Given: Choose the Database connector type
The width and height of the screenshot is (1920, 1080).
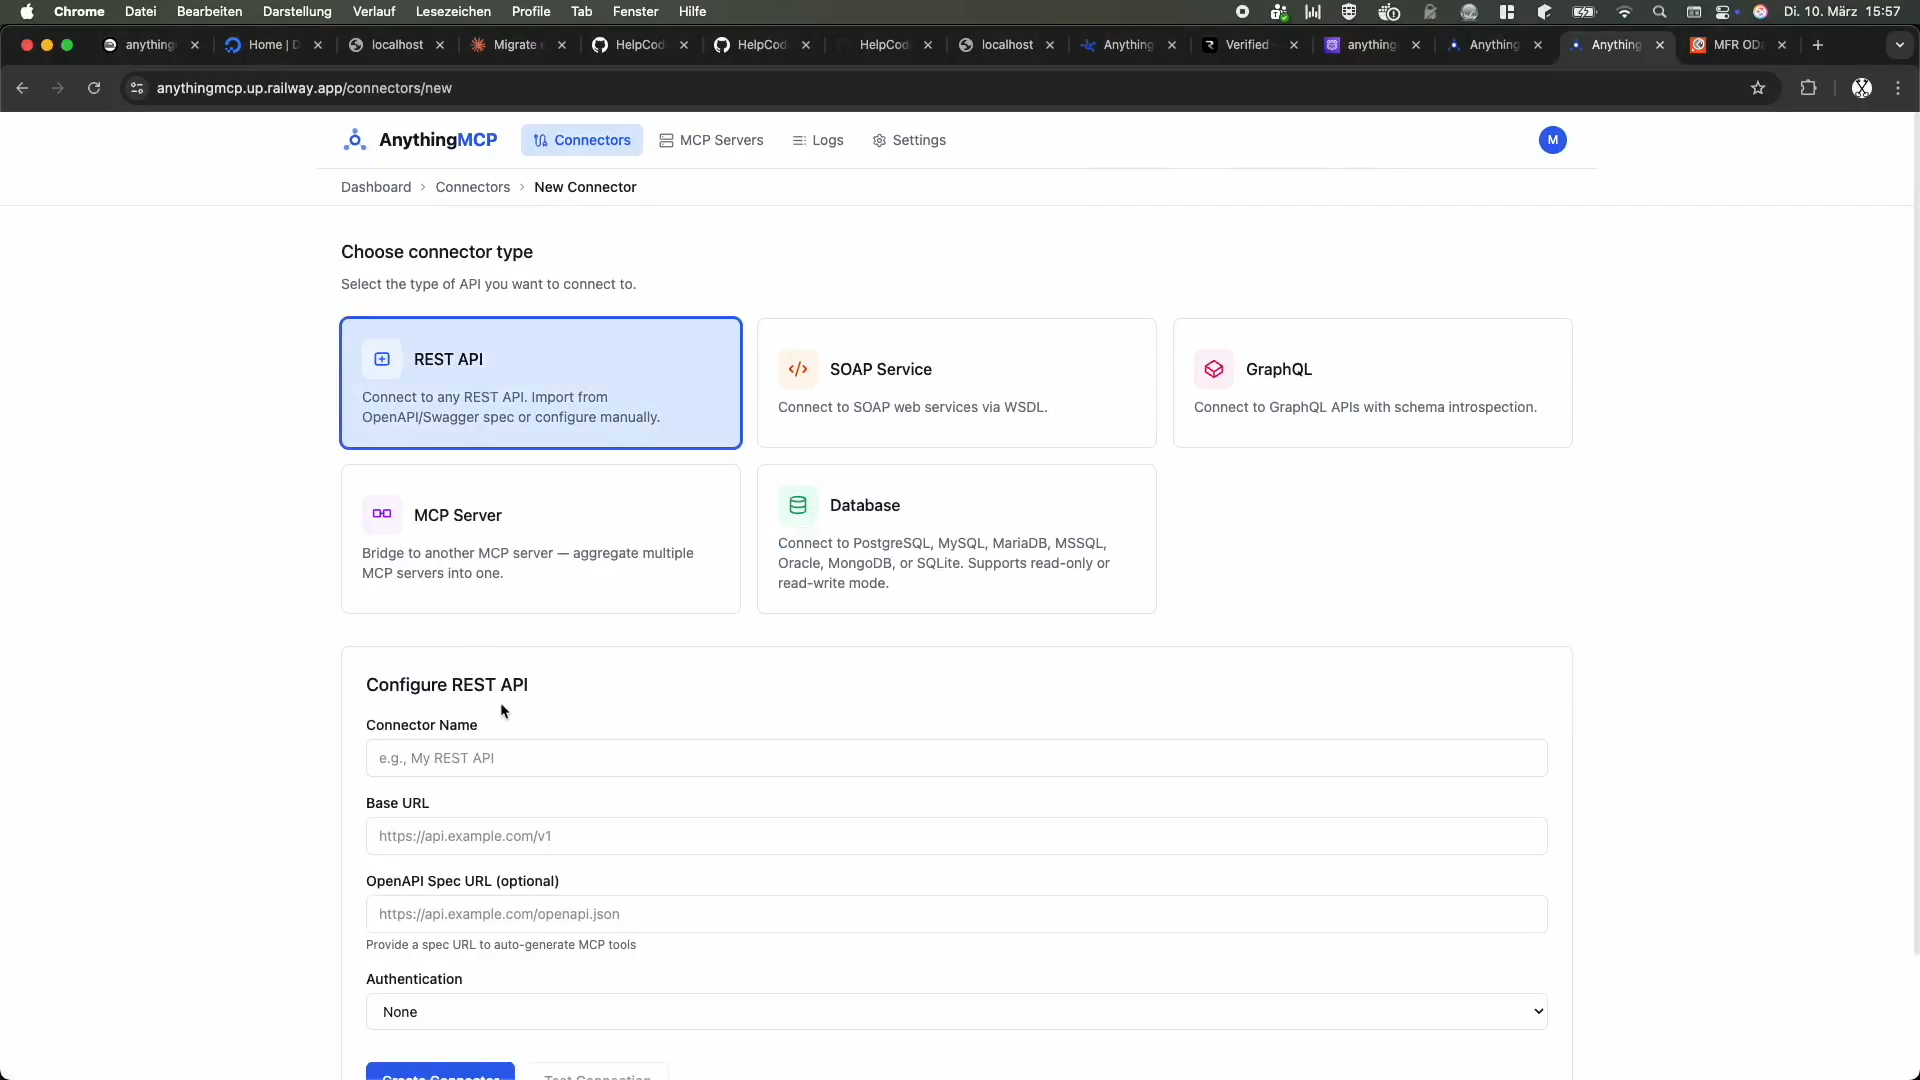Looking at the screenshot, I should click(957, 539).
